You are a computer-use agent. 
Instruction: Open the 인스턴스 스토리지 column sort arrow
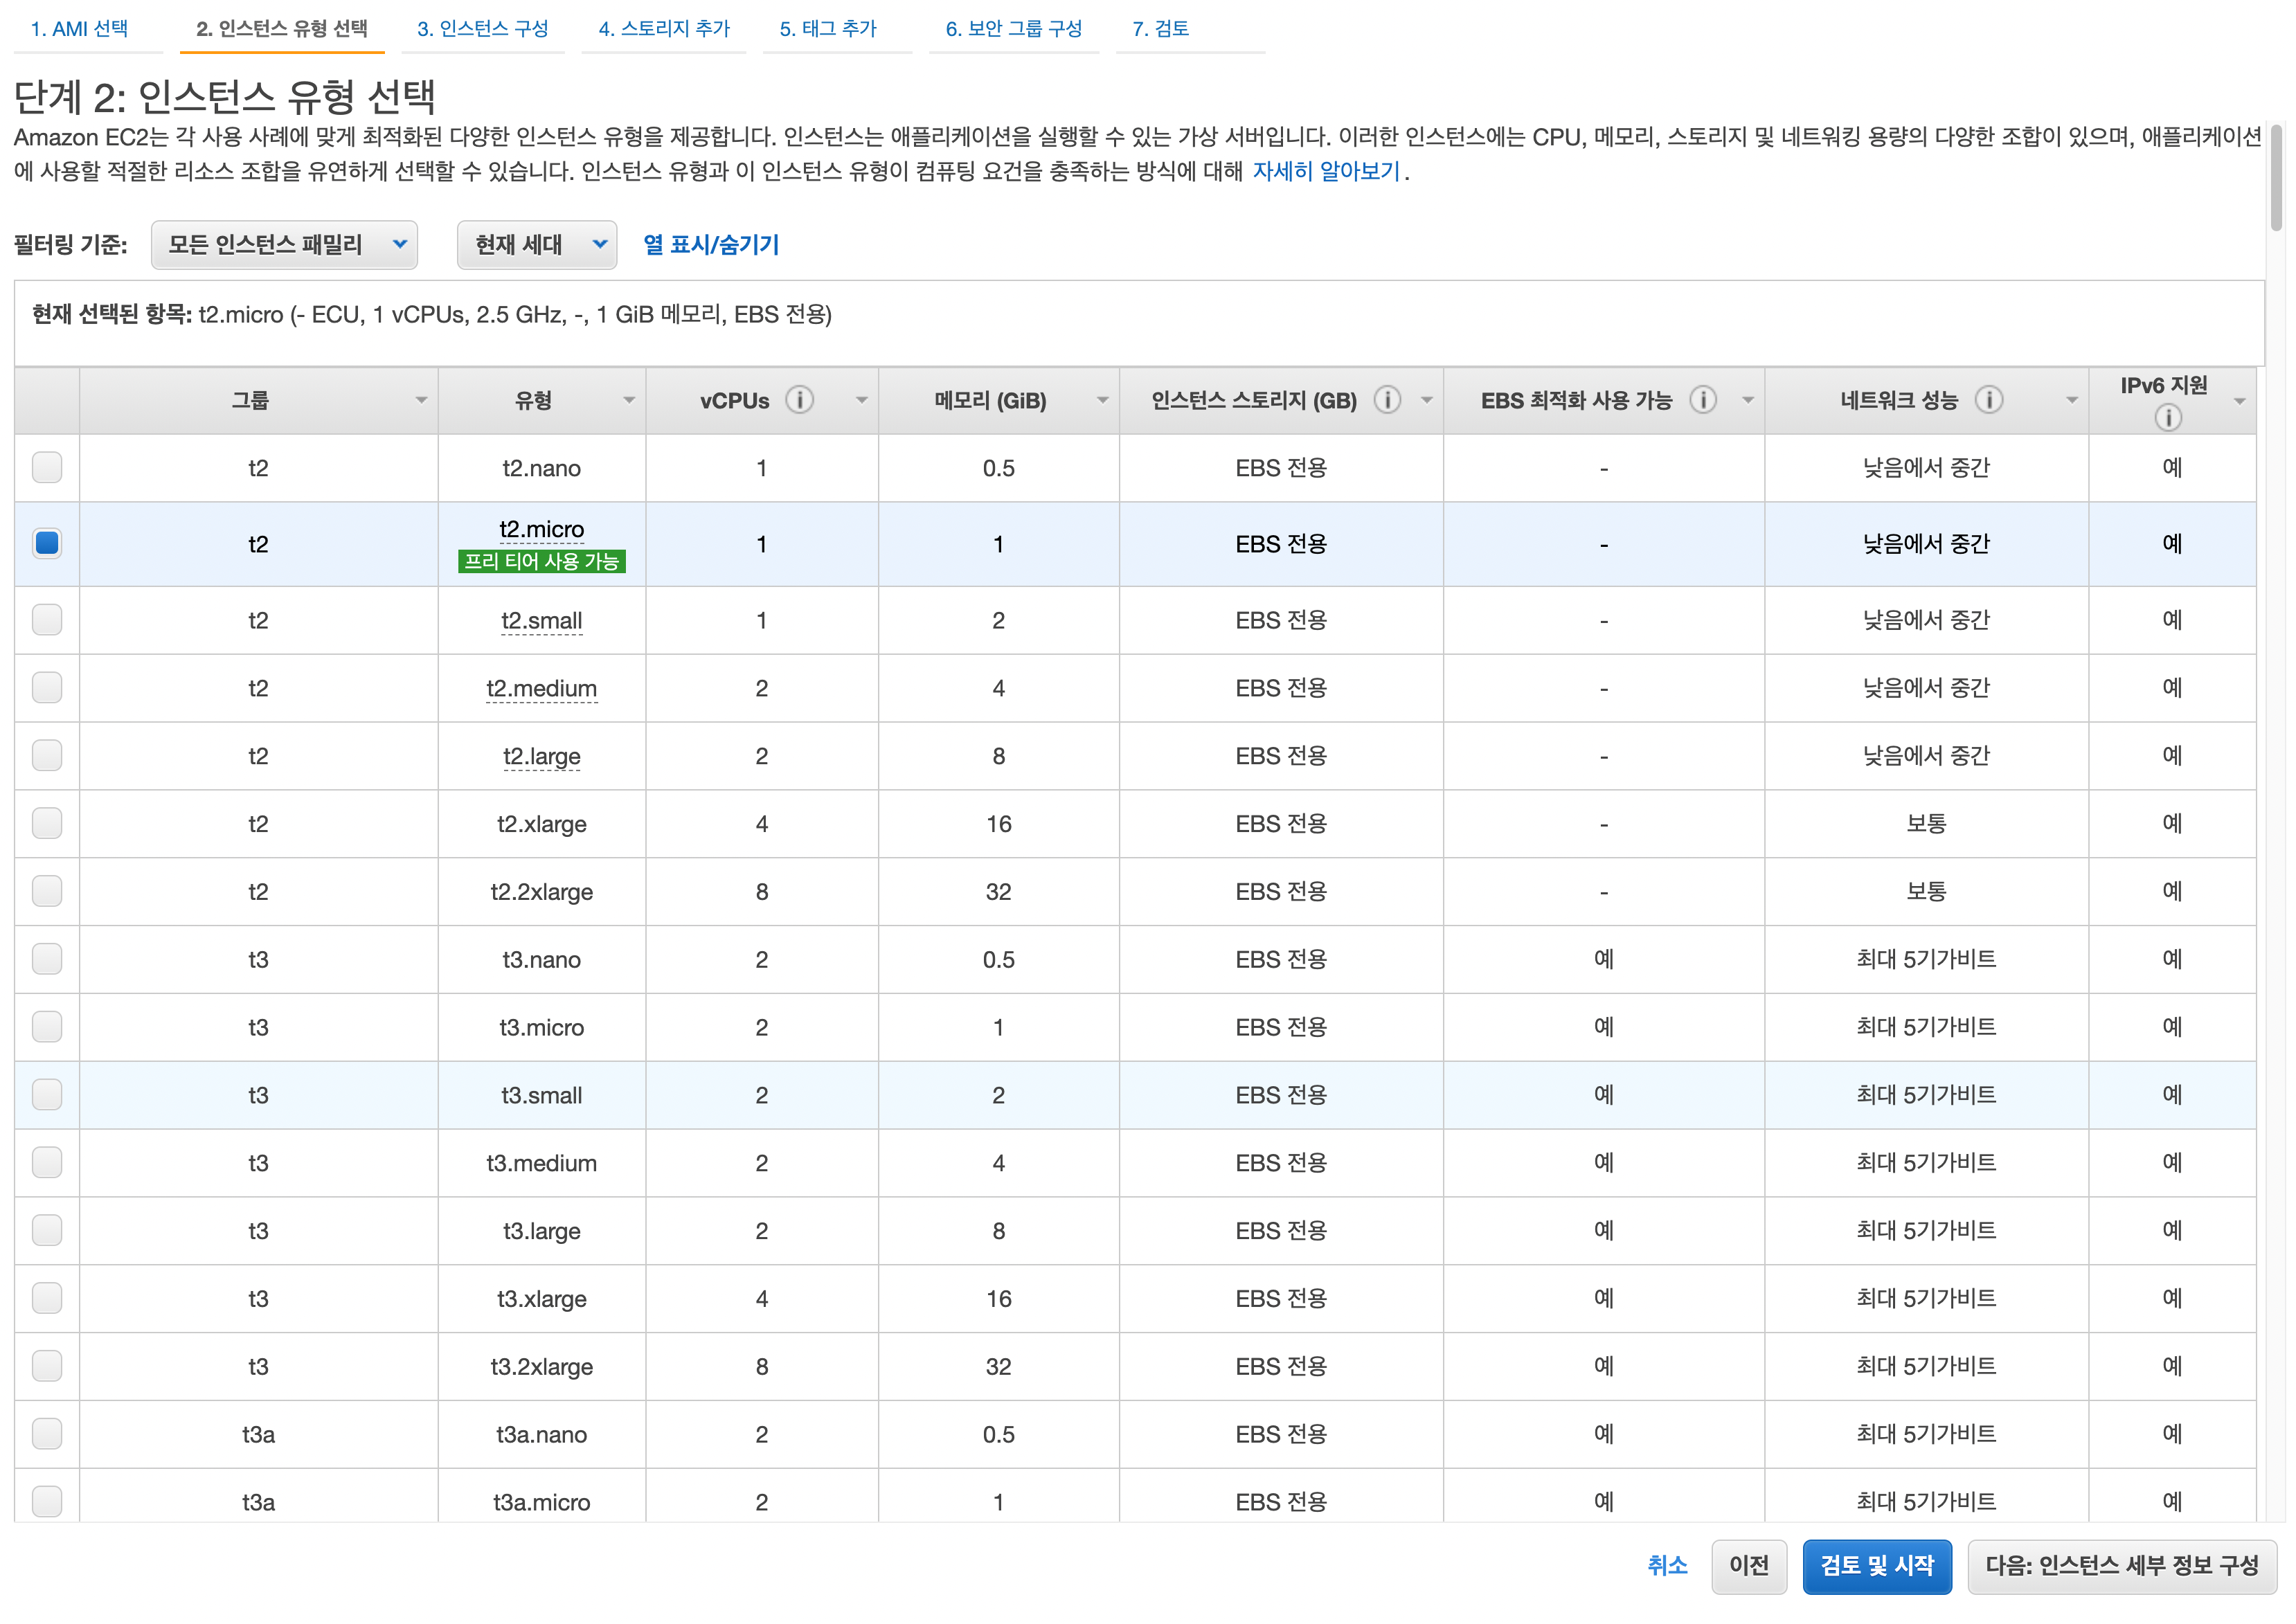[1427, 401]
